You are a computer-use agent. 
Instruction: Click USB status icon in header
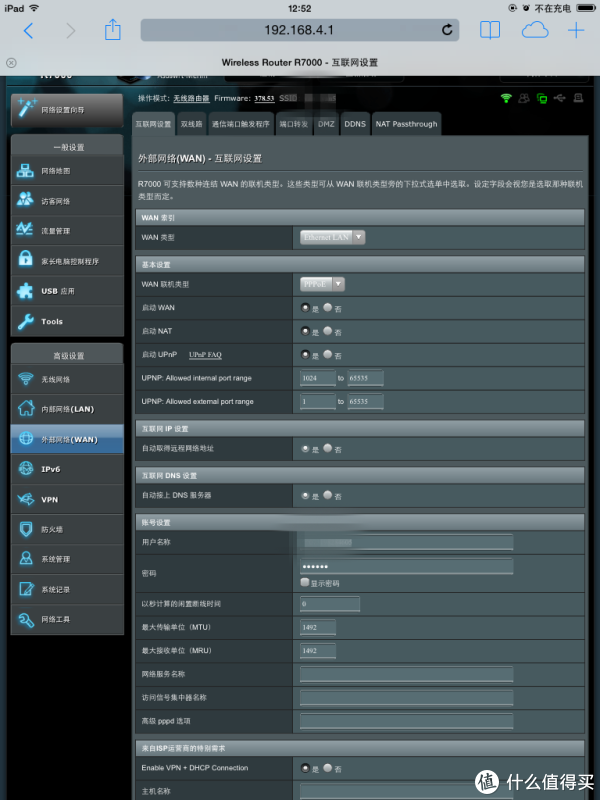point(560,97)
